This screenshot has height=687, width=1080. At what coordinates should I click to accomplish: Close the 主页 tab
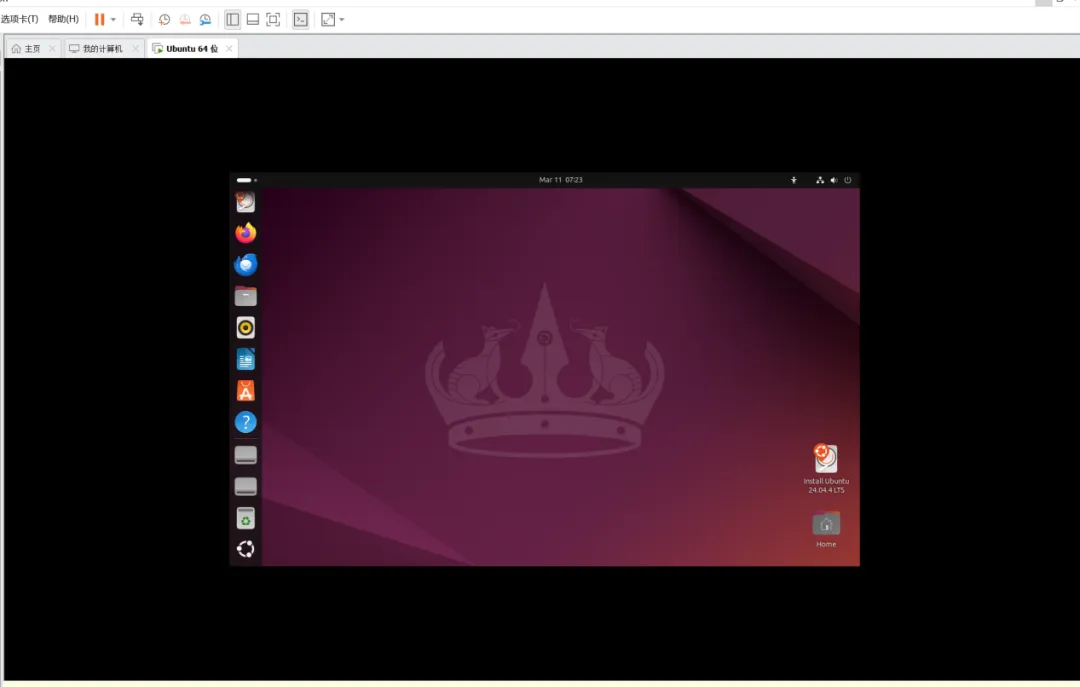52,48
